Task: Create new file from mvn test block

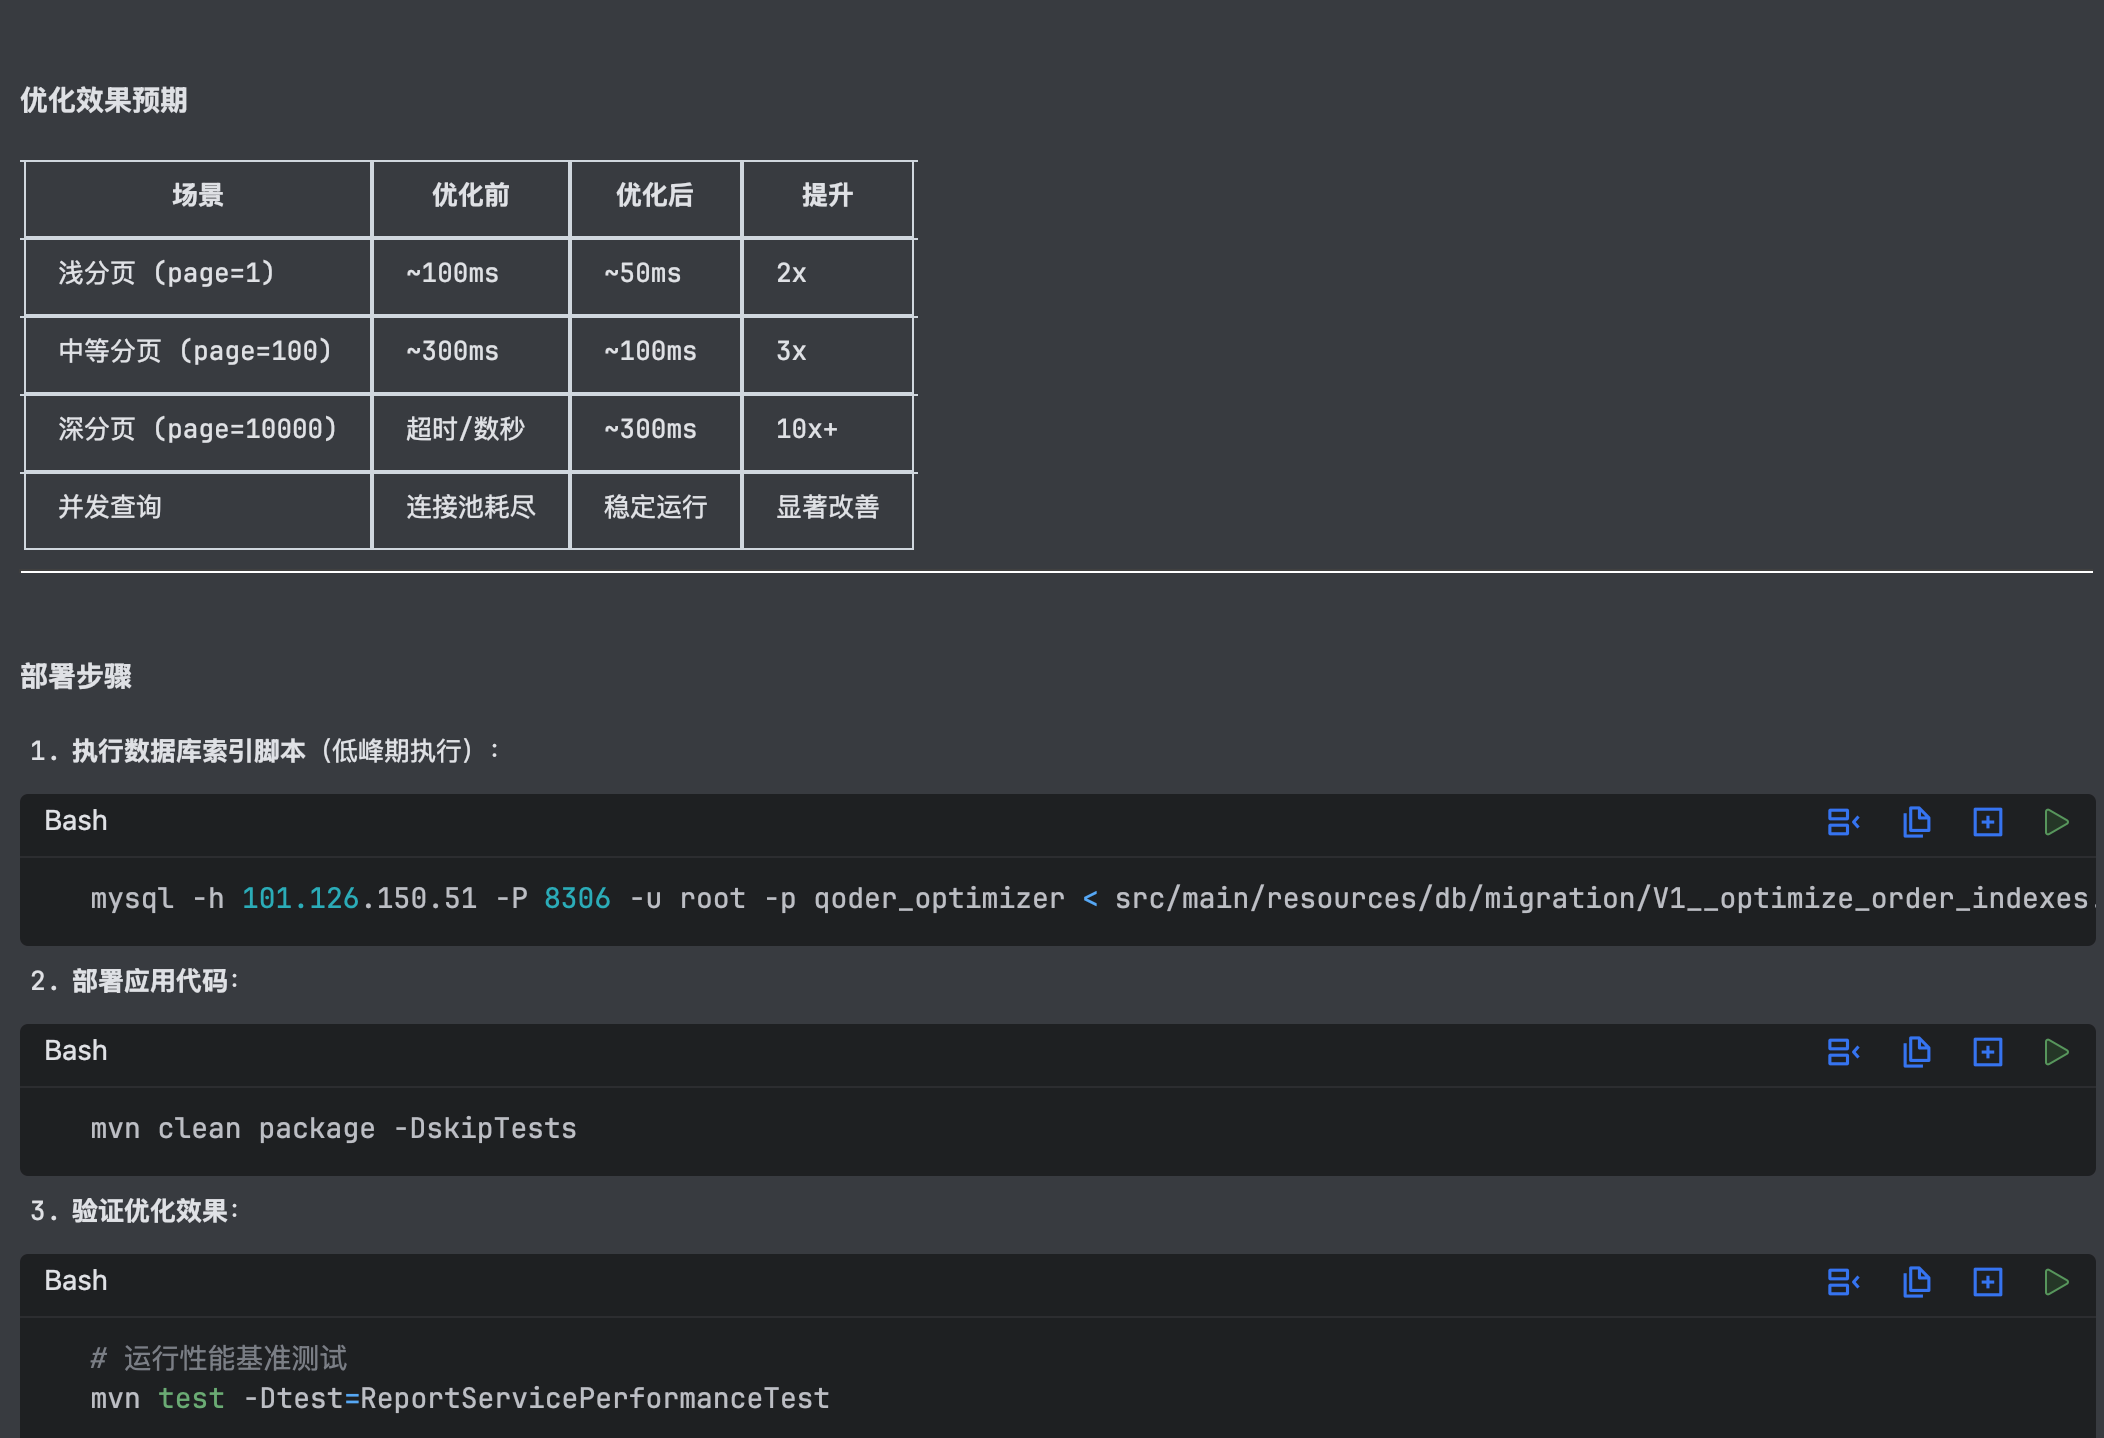Action: click(1987, 1282)
